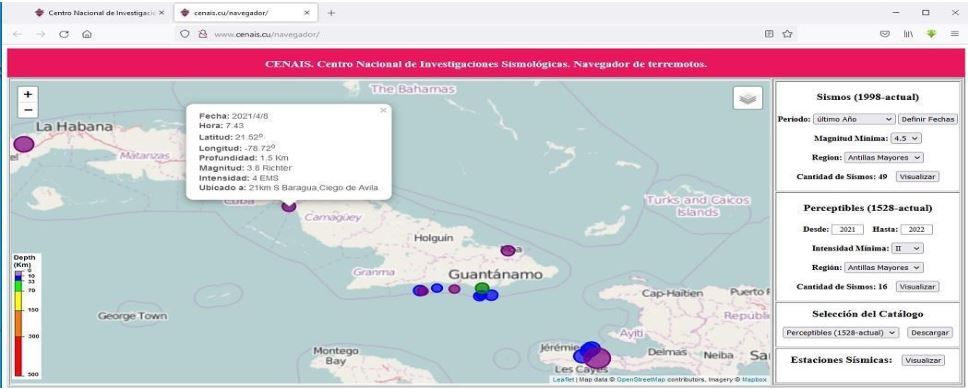Go forward to the next page
This screenshot has height=389, width=968.
[40, 35]
